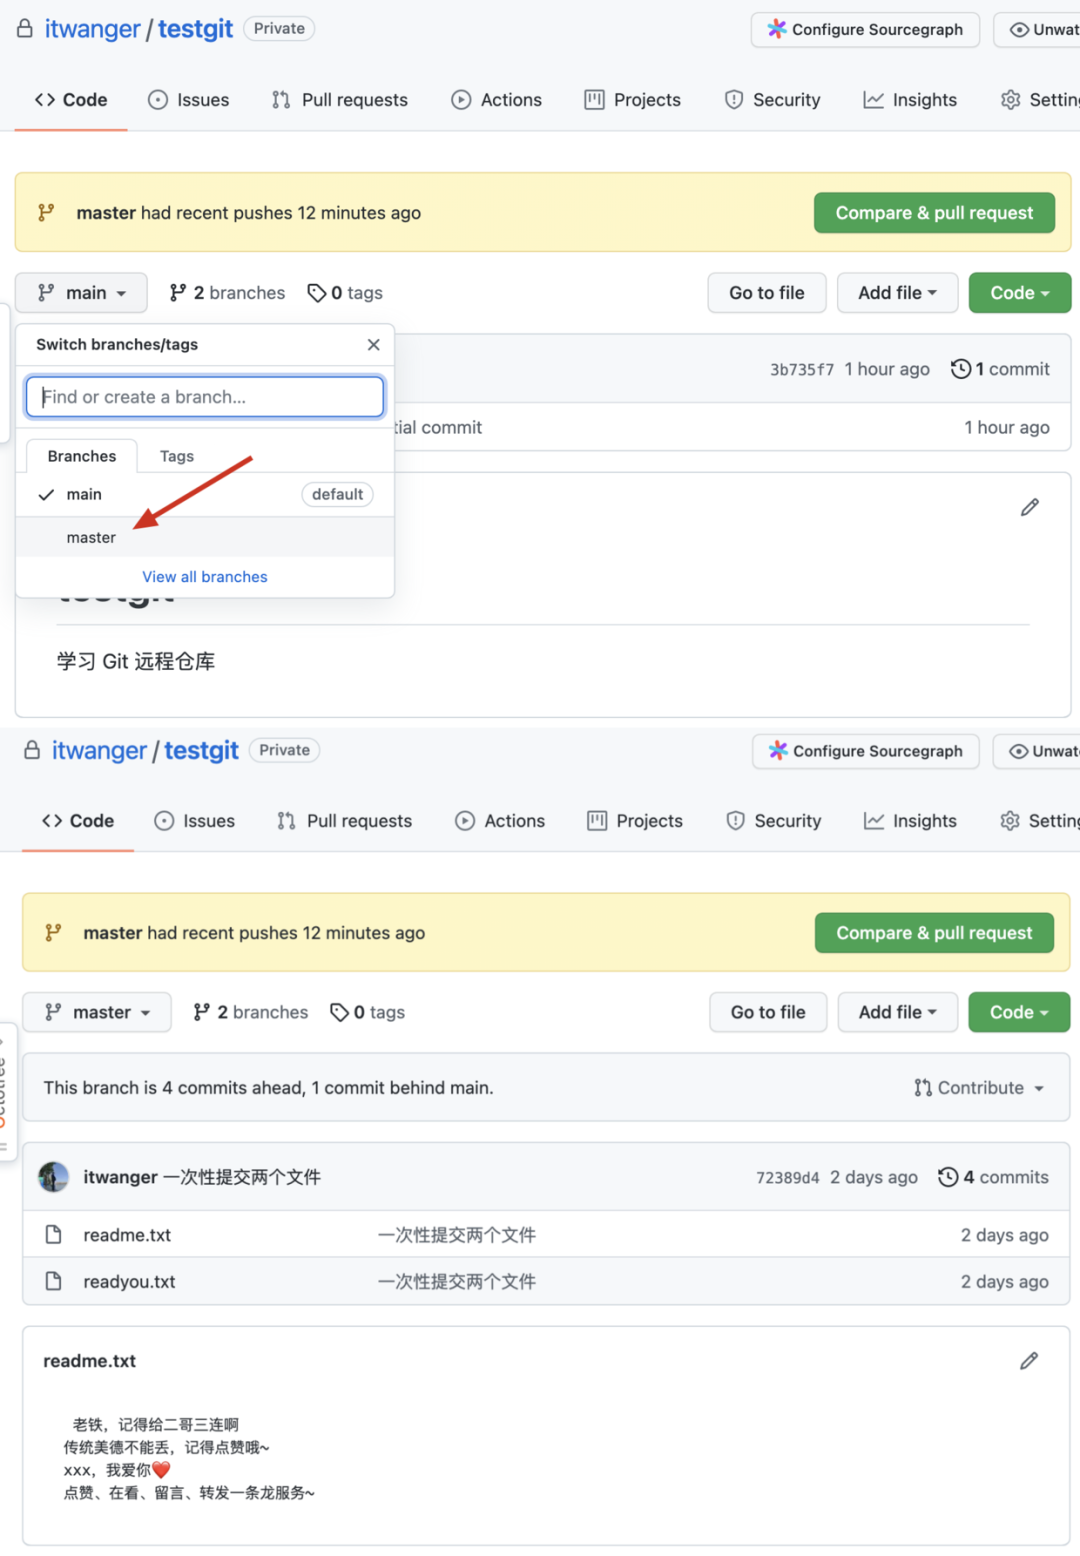1080x1556 pixels.
Task: Click upper Go to file button
Action: click(767, 293)
